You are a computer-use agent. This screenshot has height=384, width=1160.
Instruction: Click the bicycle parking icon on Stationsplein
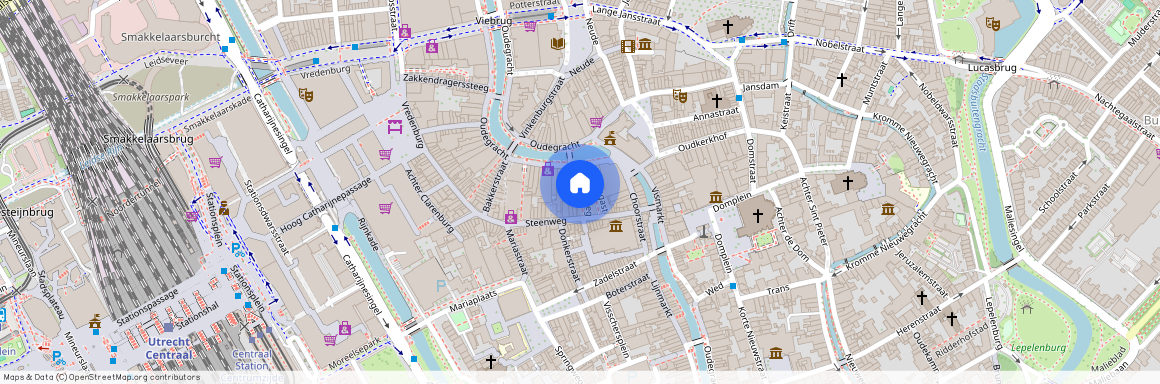237,249
